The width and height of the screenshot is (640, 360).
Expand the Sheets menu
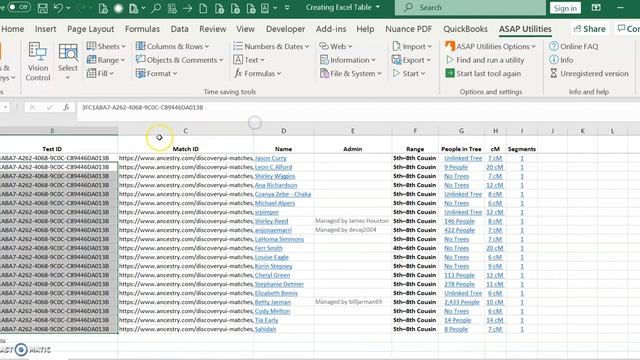(x=106, y=47)
